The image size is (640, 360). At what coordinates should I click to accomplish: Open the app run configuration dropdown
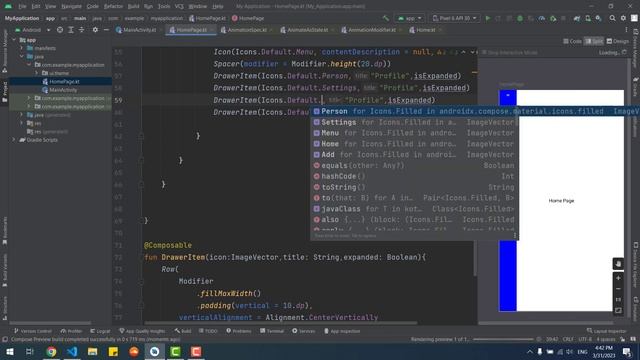[x=409, y=18]
